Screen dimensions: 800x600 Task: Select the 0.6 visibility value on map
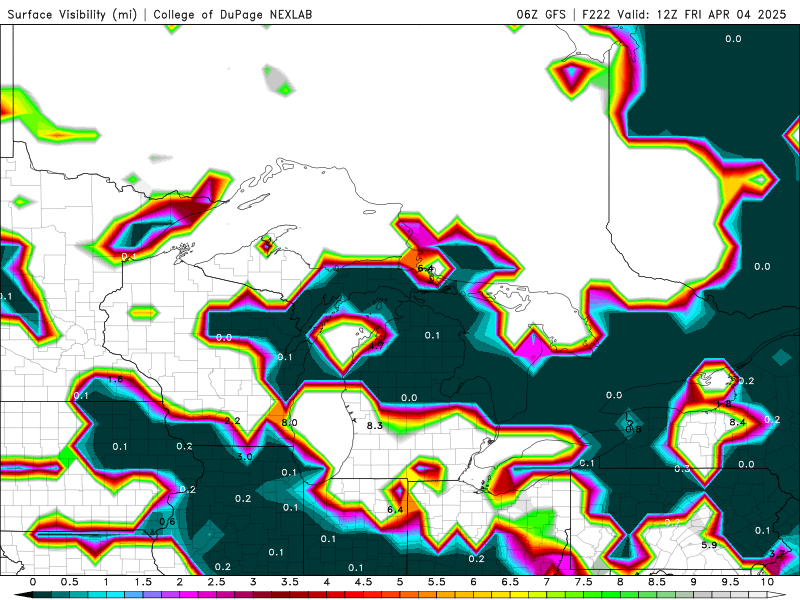click(x=167, y=521)
